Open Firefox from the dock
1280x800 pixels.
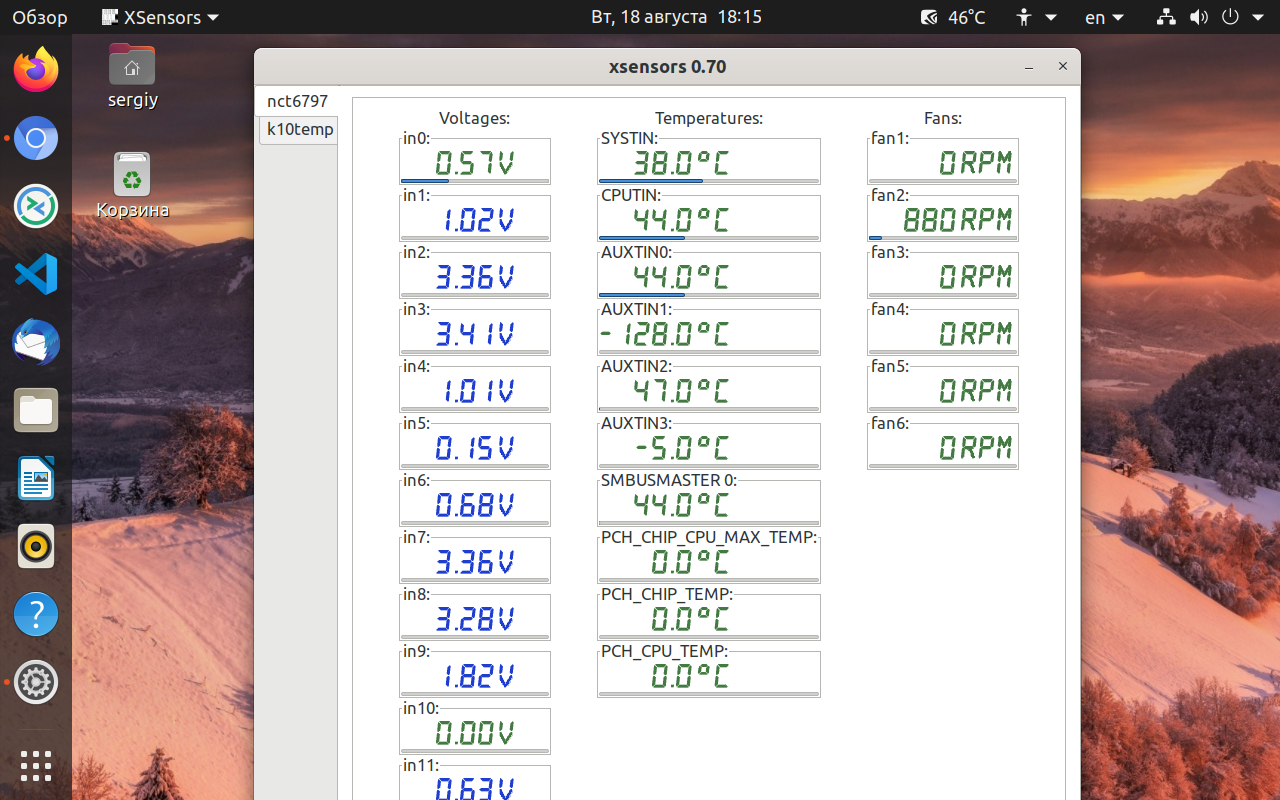[36, 70]
